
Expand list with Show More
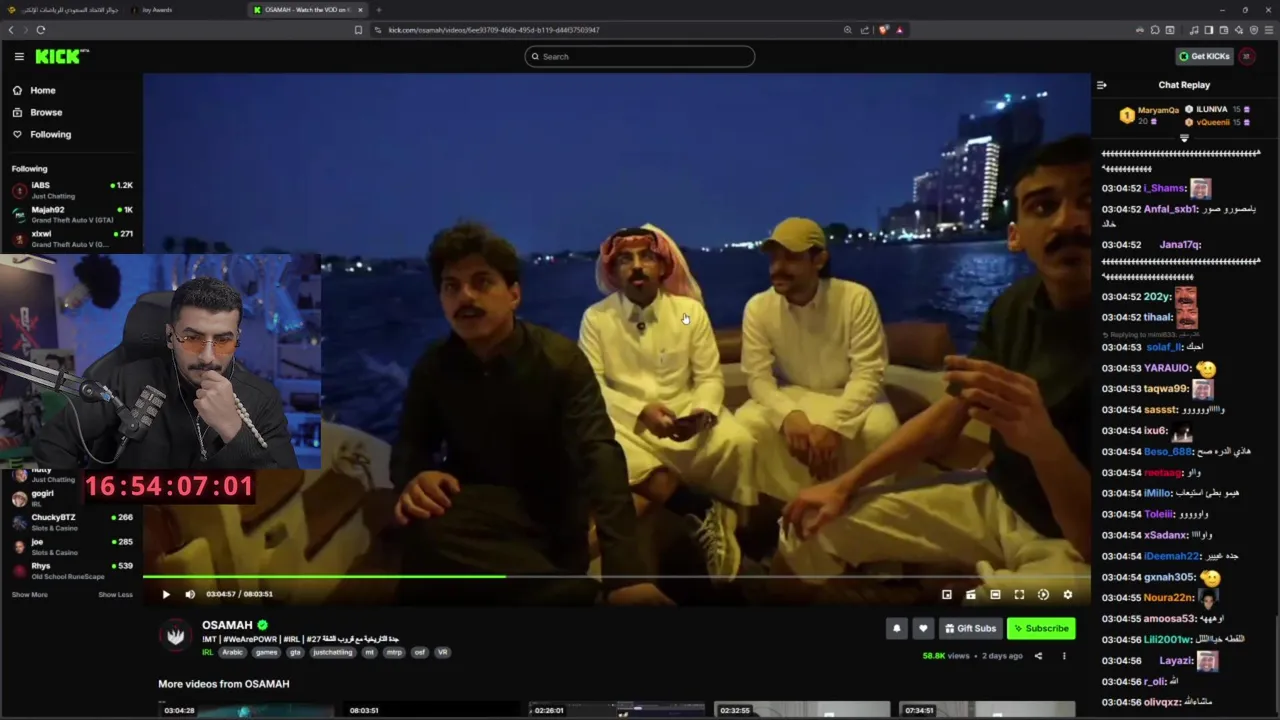click(x=29, y=595)
